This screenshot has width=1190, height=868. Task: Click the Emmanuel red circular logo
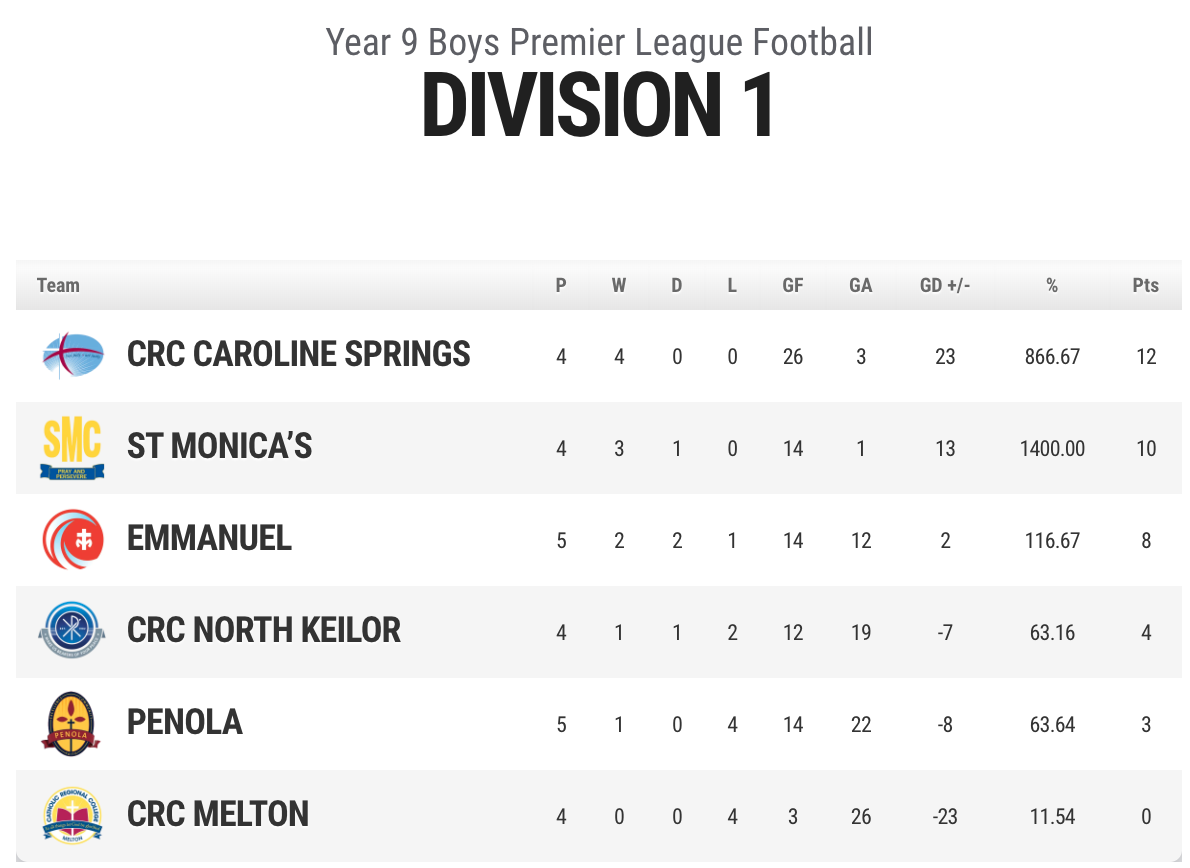(73, 540)
